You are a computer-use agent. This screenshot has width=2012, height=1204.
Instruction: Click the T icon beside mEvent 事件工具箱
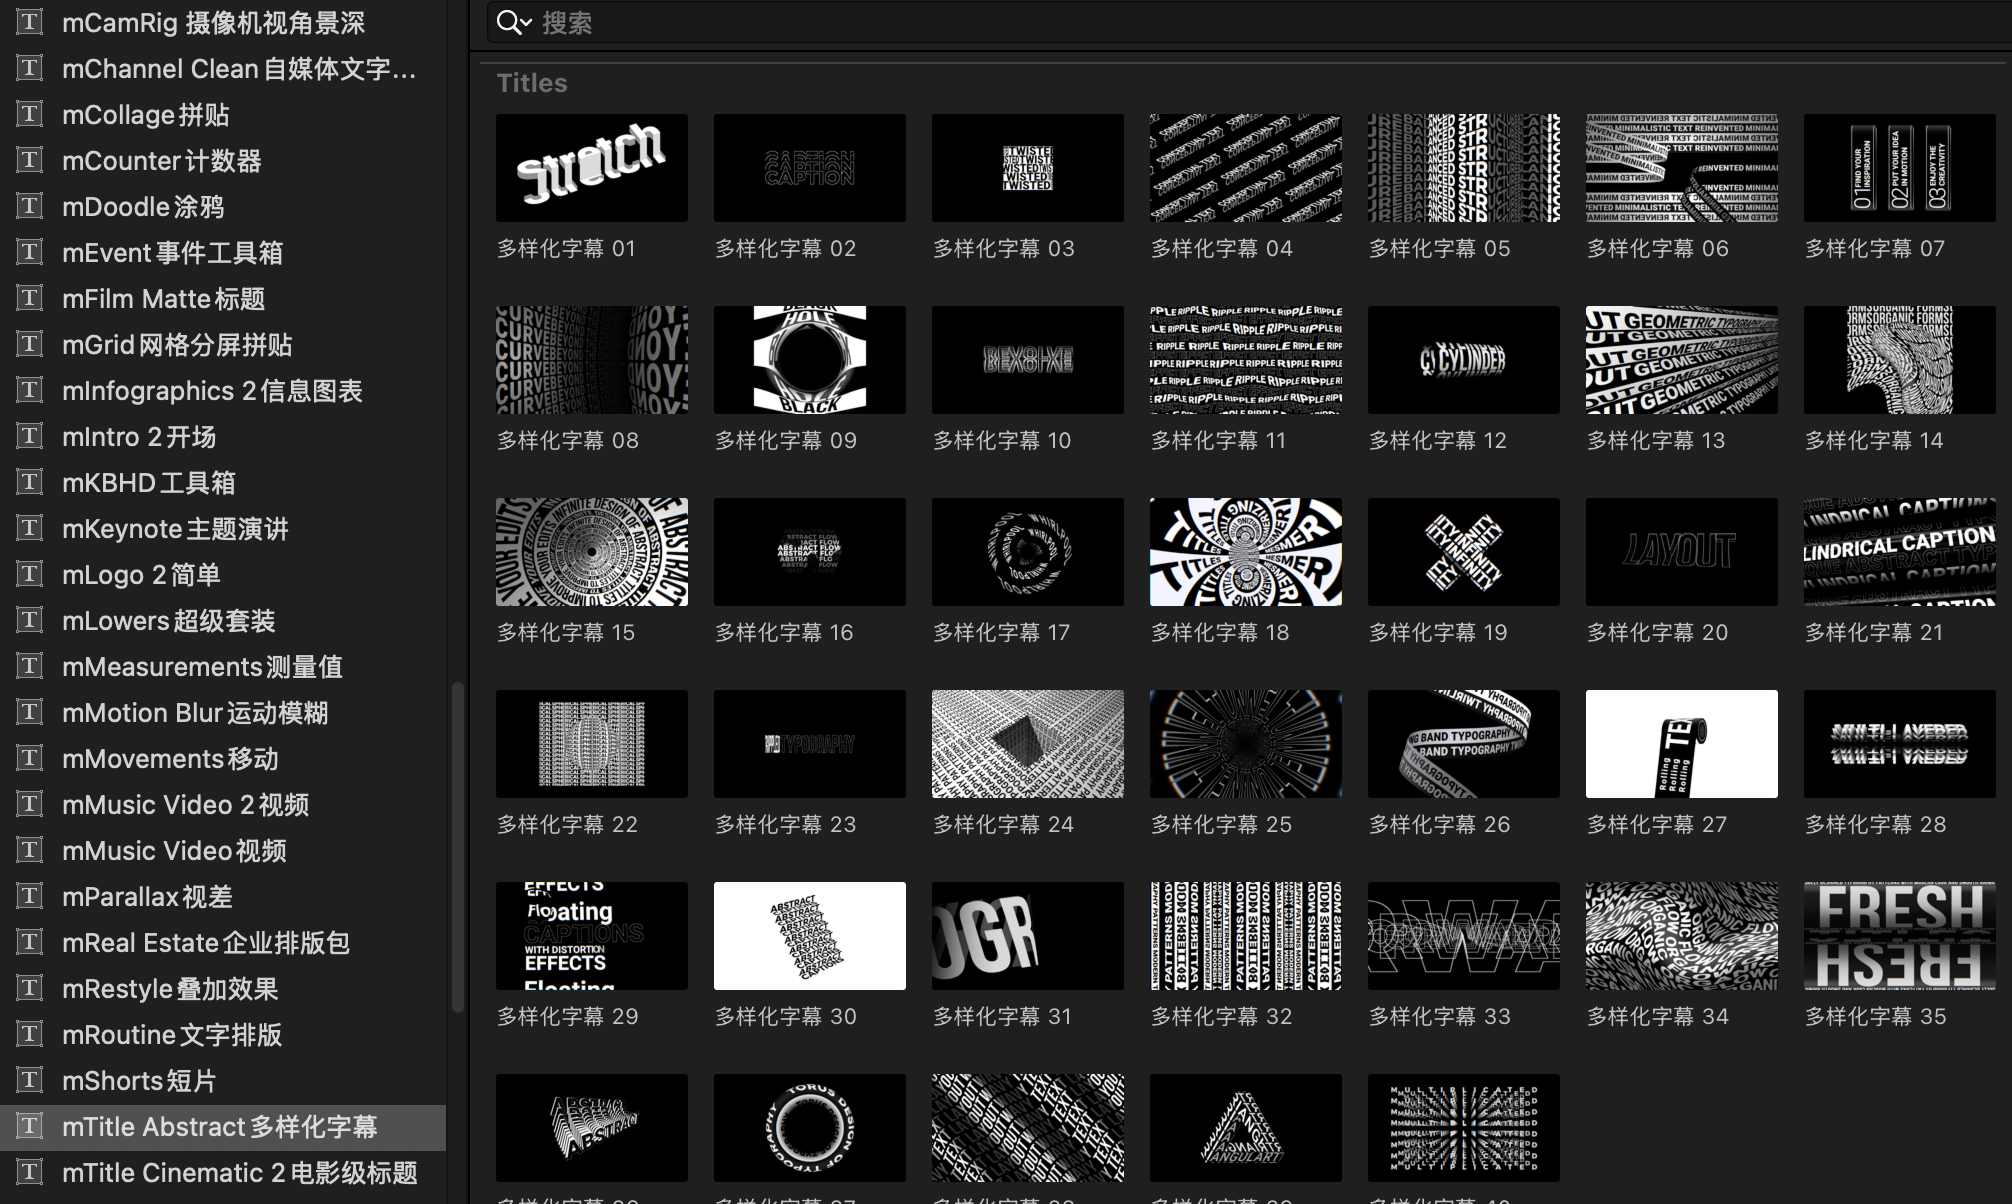[x=30, y=252]
